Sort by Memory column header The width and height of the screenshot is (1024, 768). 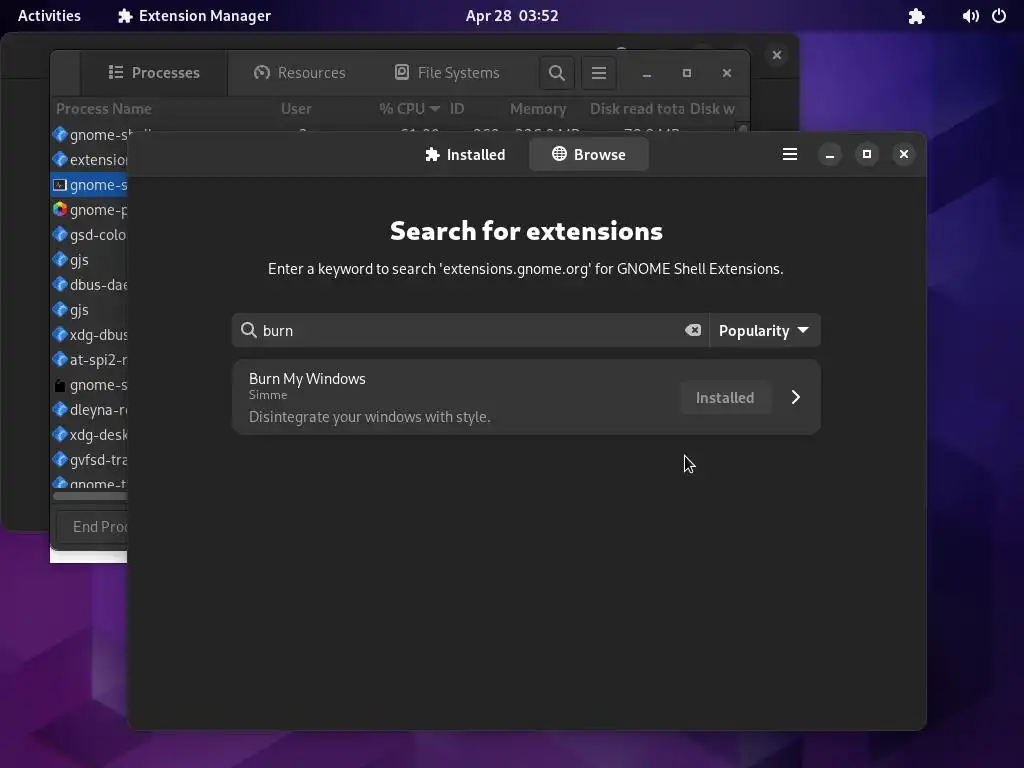pos(538,109)
